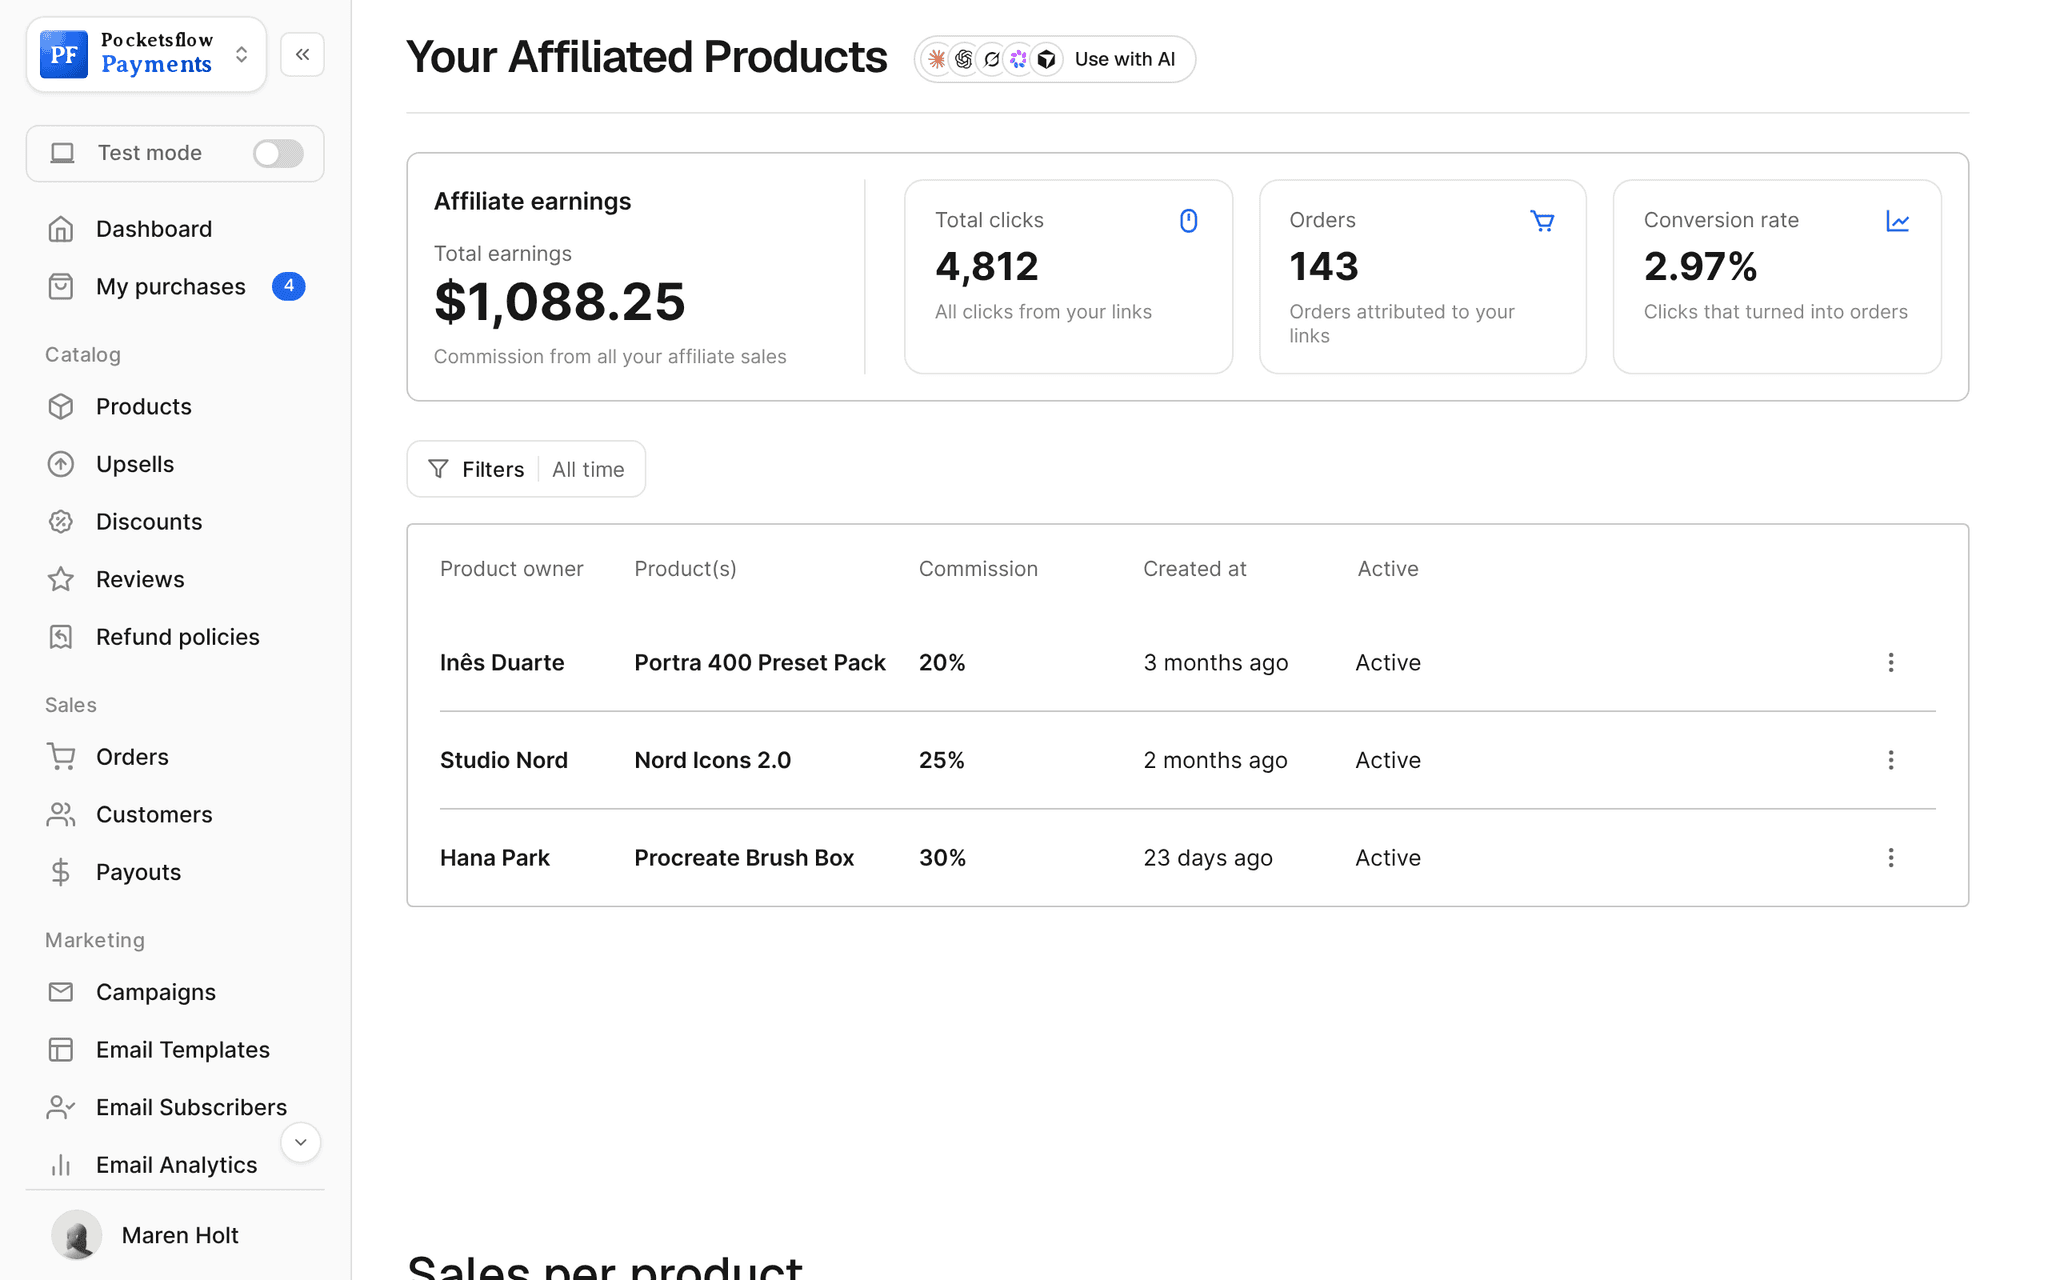Click the Email Analytics bar chart icon
Image resolution: width=2048 pixels, height=1280 pixels.
61,1165
